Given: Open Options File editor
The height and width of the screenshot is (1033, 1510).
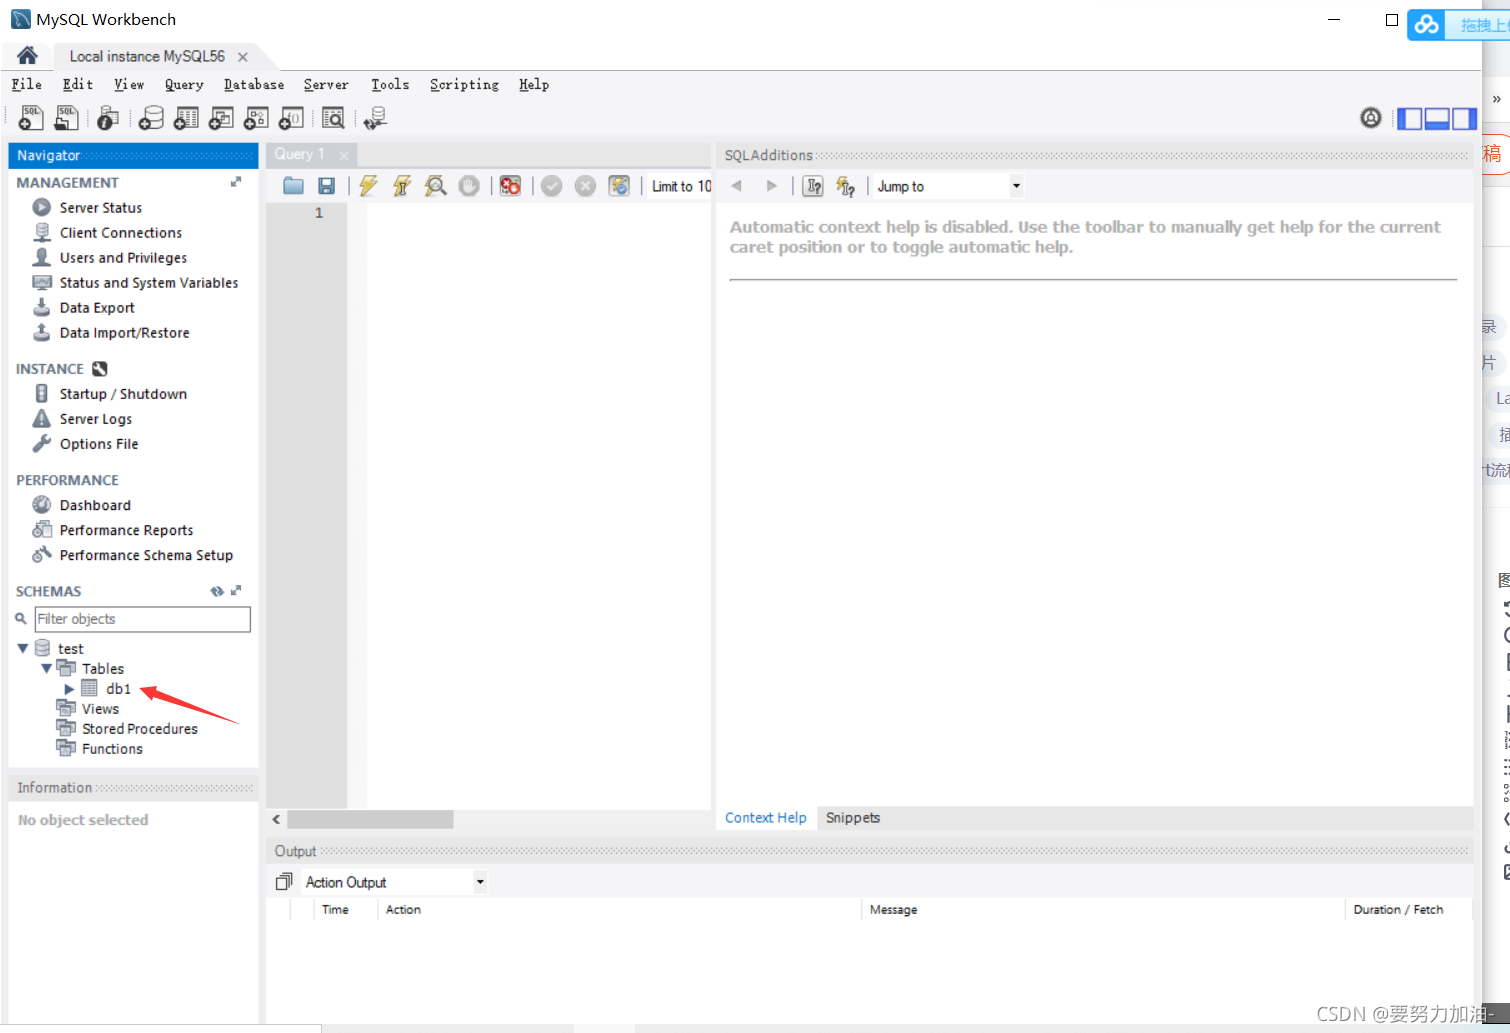Looking at the screenshot, I should (x=99, y=444).
